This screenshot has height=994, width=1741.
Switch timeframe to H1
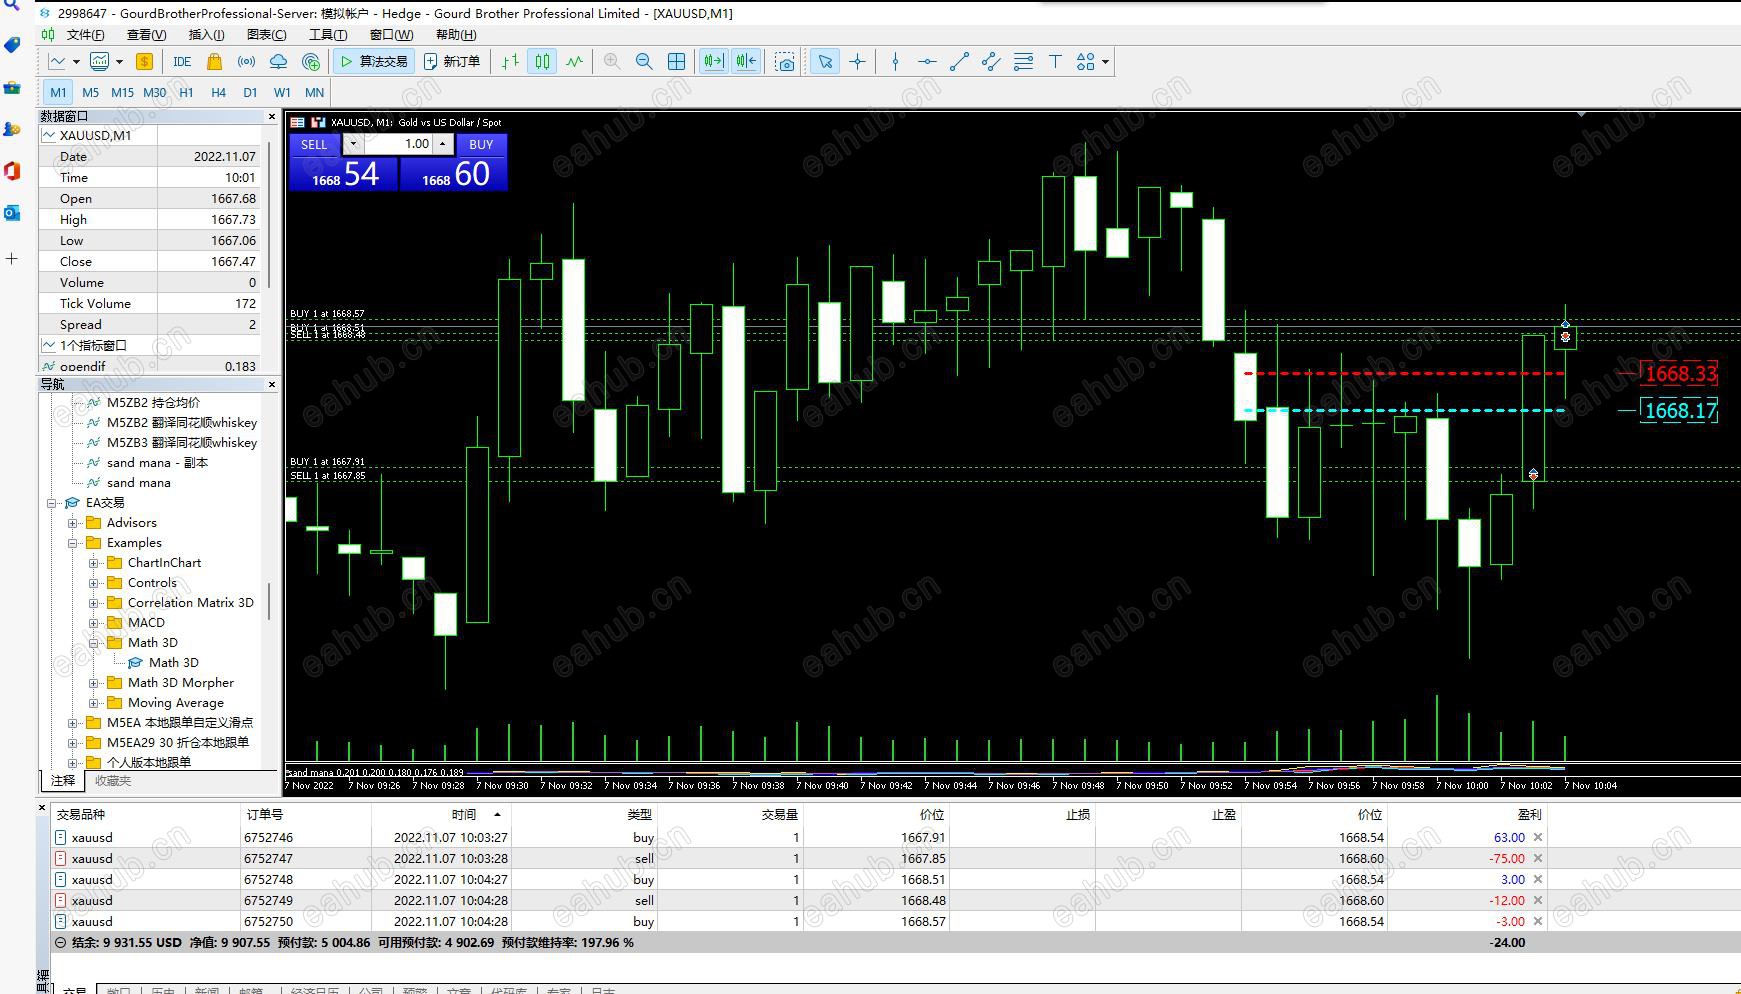click(186, 92)
